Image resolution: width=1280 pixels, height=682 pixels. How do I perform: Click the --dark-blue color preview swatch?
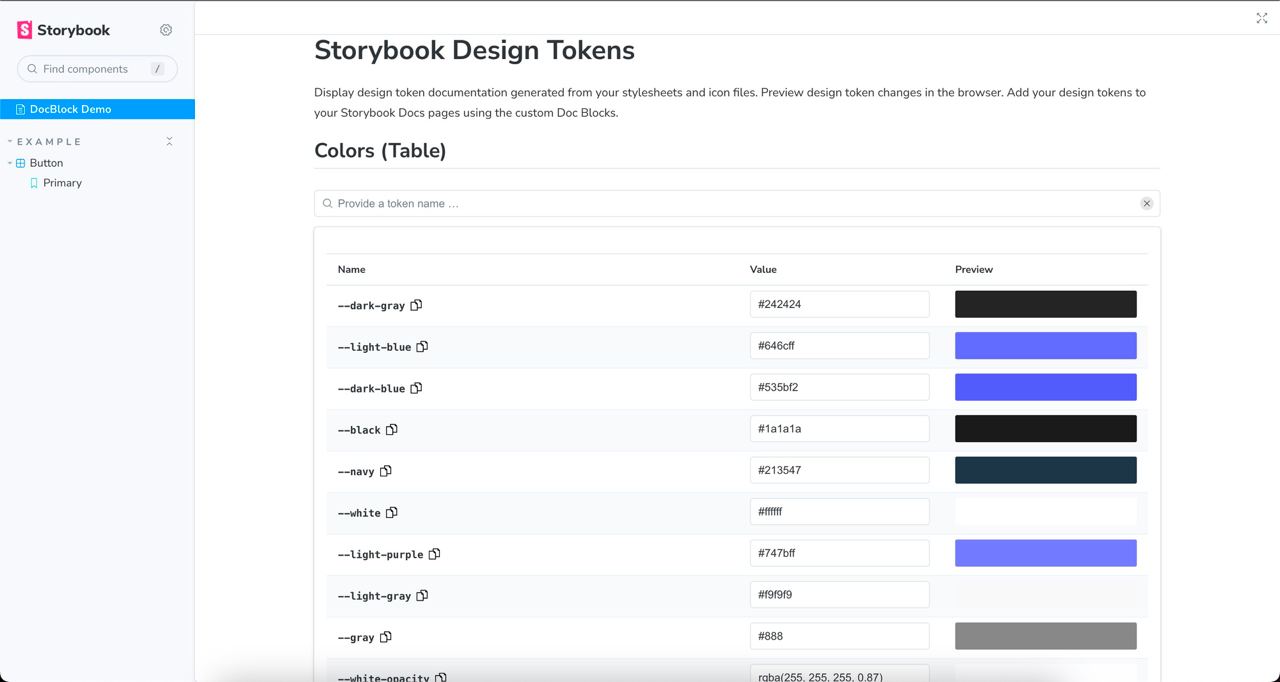click(x=1045, y=387)
